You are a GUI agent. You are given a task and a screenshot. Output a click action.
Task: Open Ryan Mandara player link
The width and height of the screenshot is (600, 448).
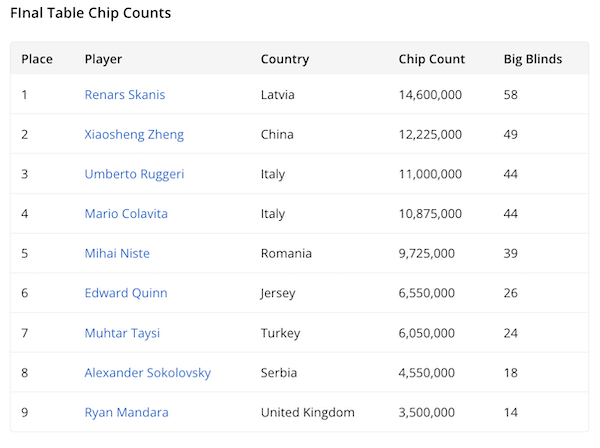click(126, 412)
